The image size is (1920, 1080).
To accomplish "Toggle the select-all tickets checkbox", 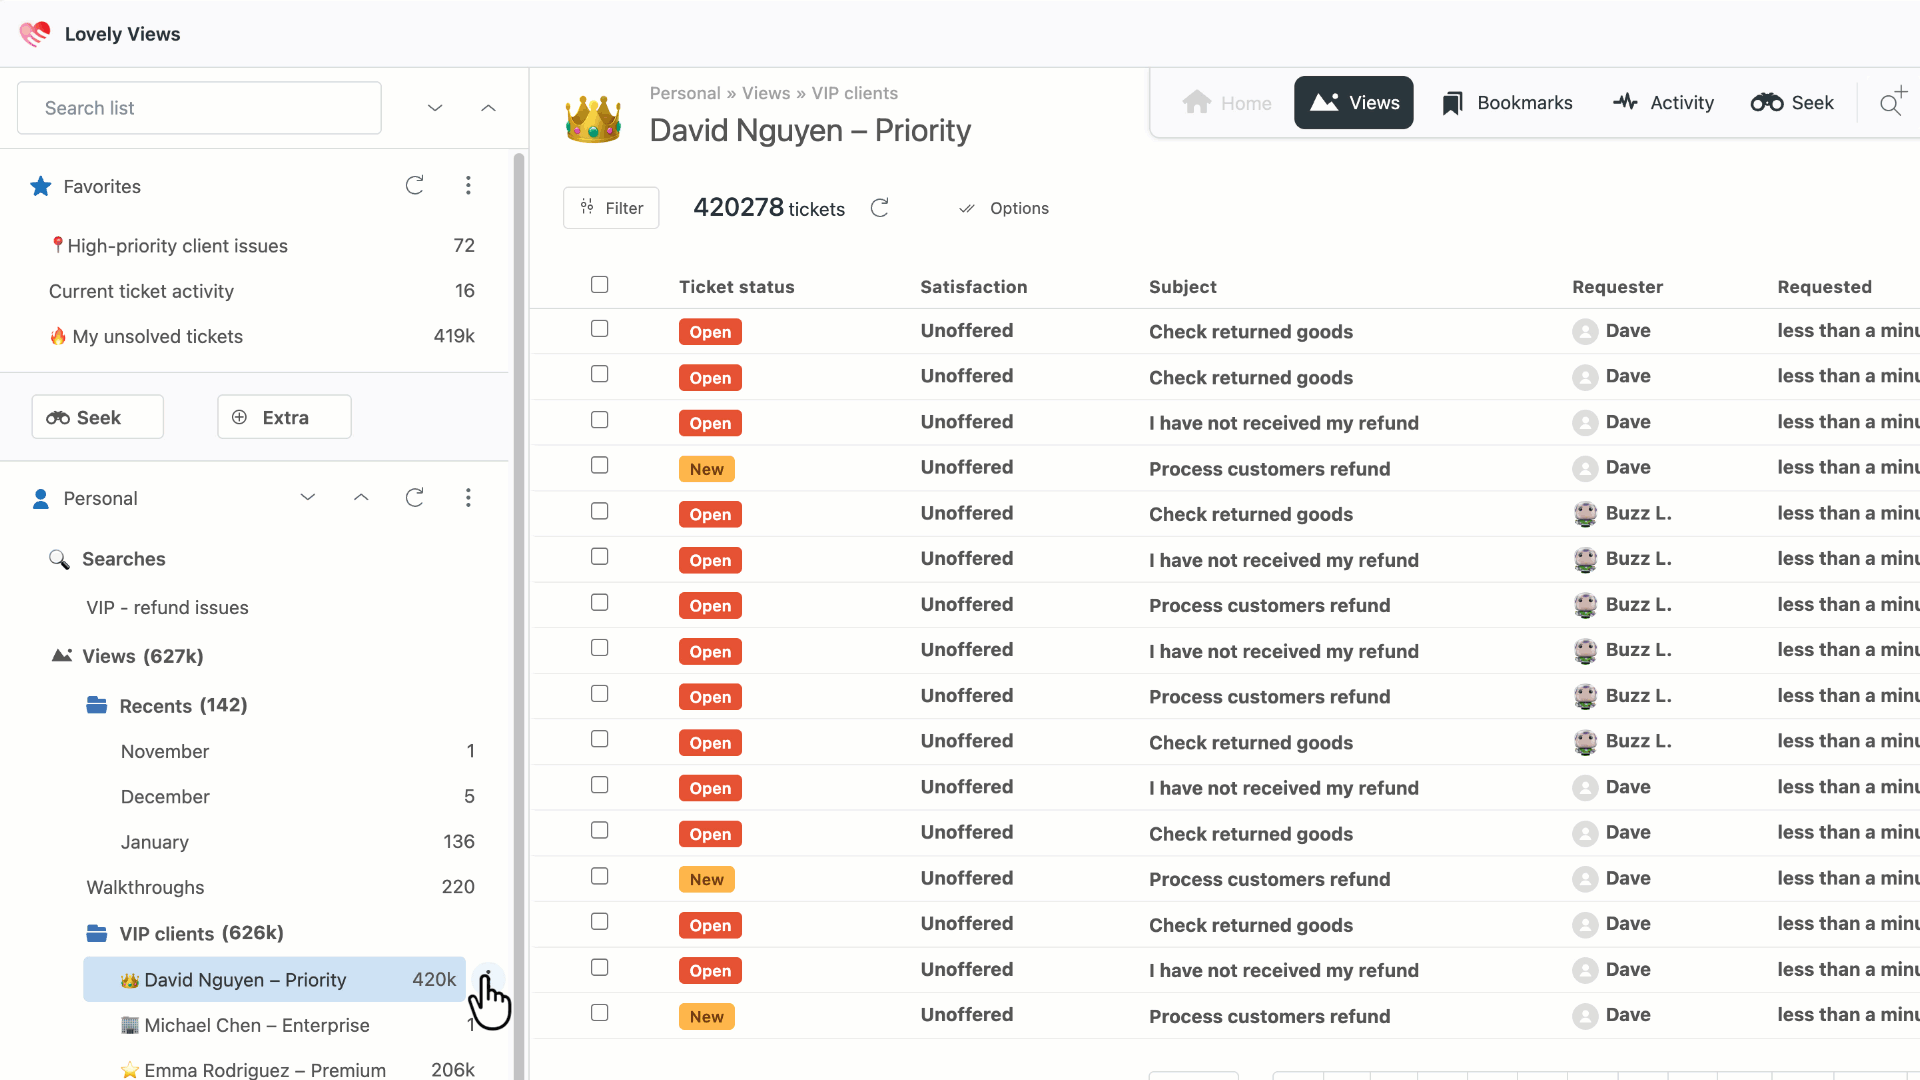I will point(599,285).
